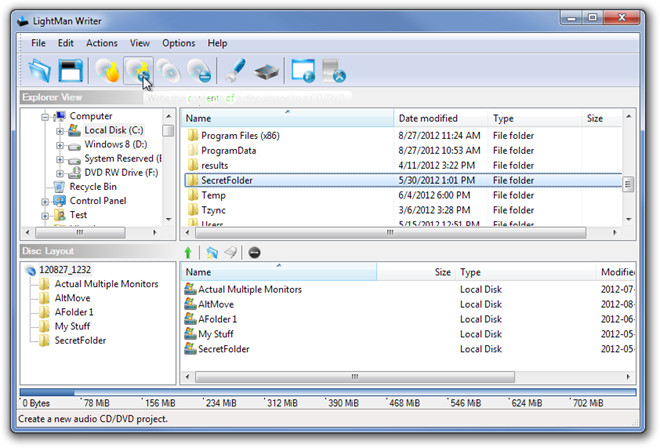Click the DVD RW Drive (F:) icon
The height and width of the screenshot is (448, 660).
(x=75, y=172)
